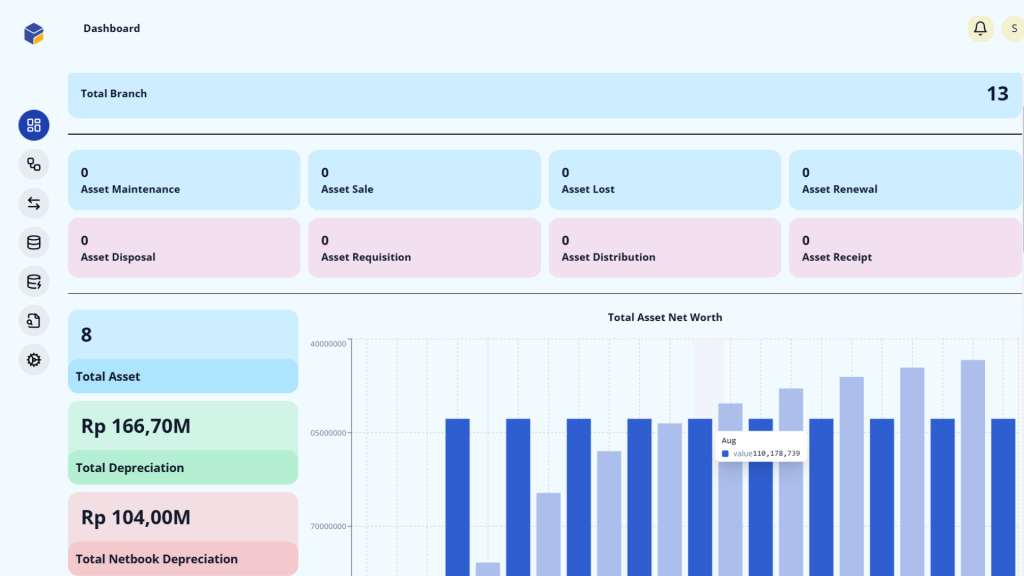The width and height of the screenshot is (1024, 576).
Task: Click the blue value legend swatch in tooltip
Action: tap(726, 454)
